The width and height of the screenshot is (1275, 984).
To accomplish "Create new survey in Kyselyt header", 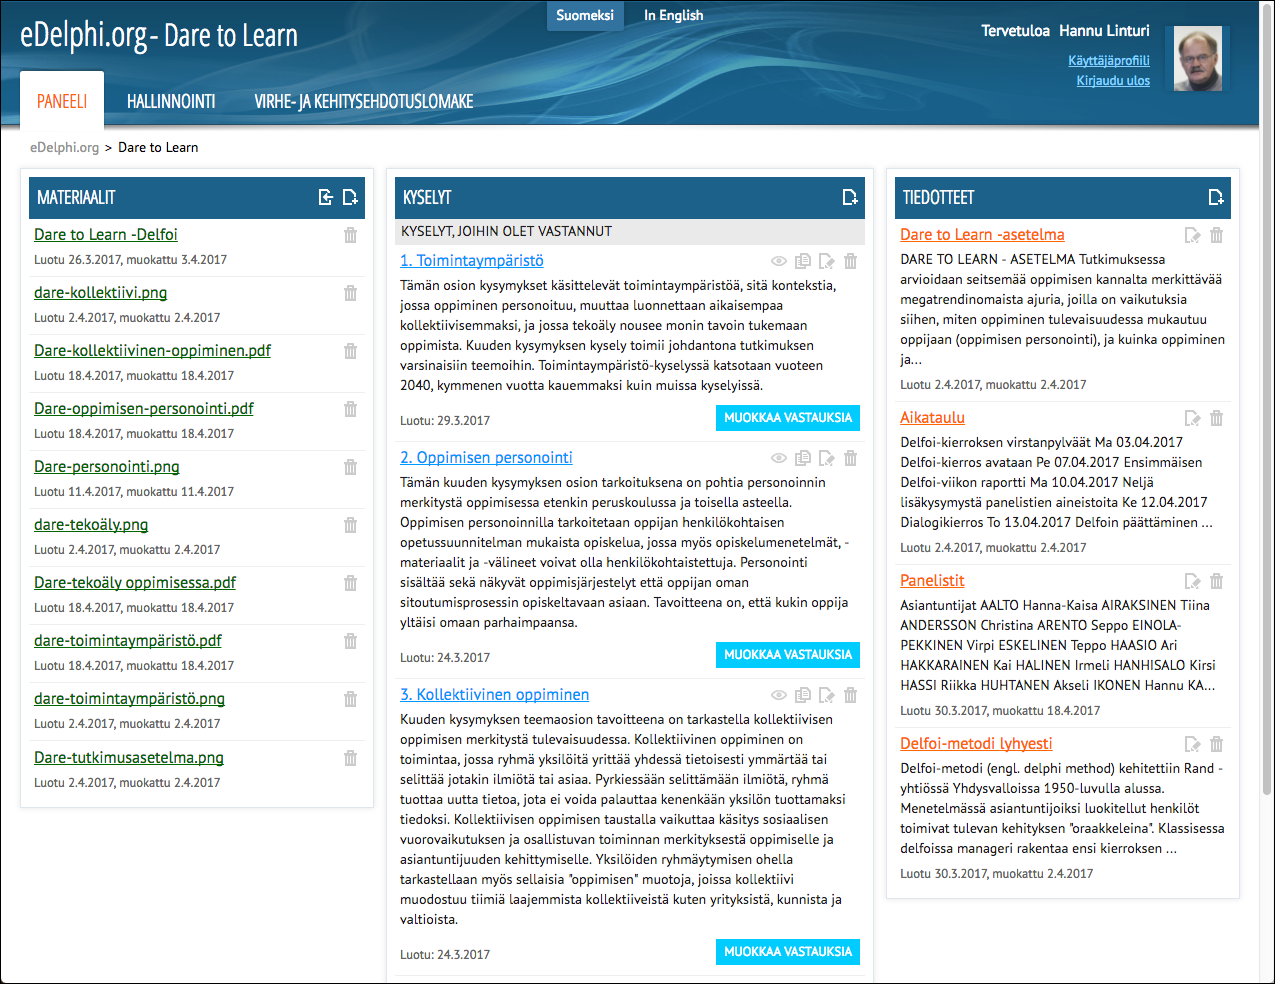I will coord(850,198).
